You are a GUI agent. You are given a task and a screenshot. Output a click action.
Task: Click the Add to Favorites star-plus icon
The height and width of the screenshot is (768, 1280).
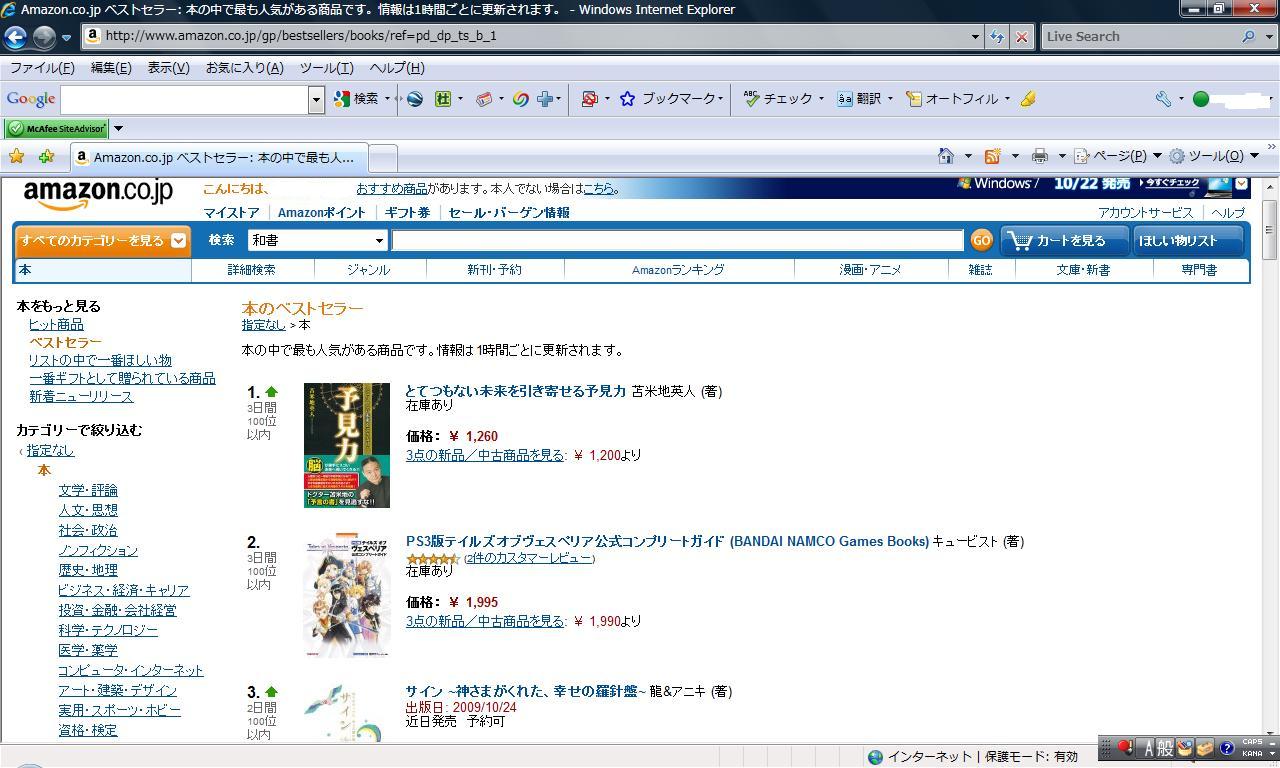click(46, 156)
